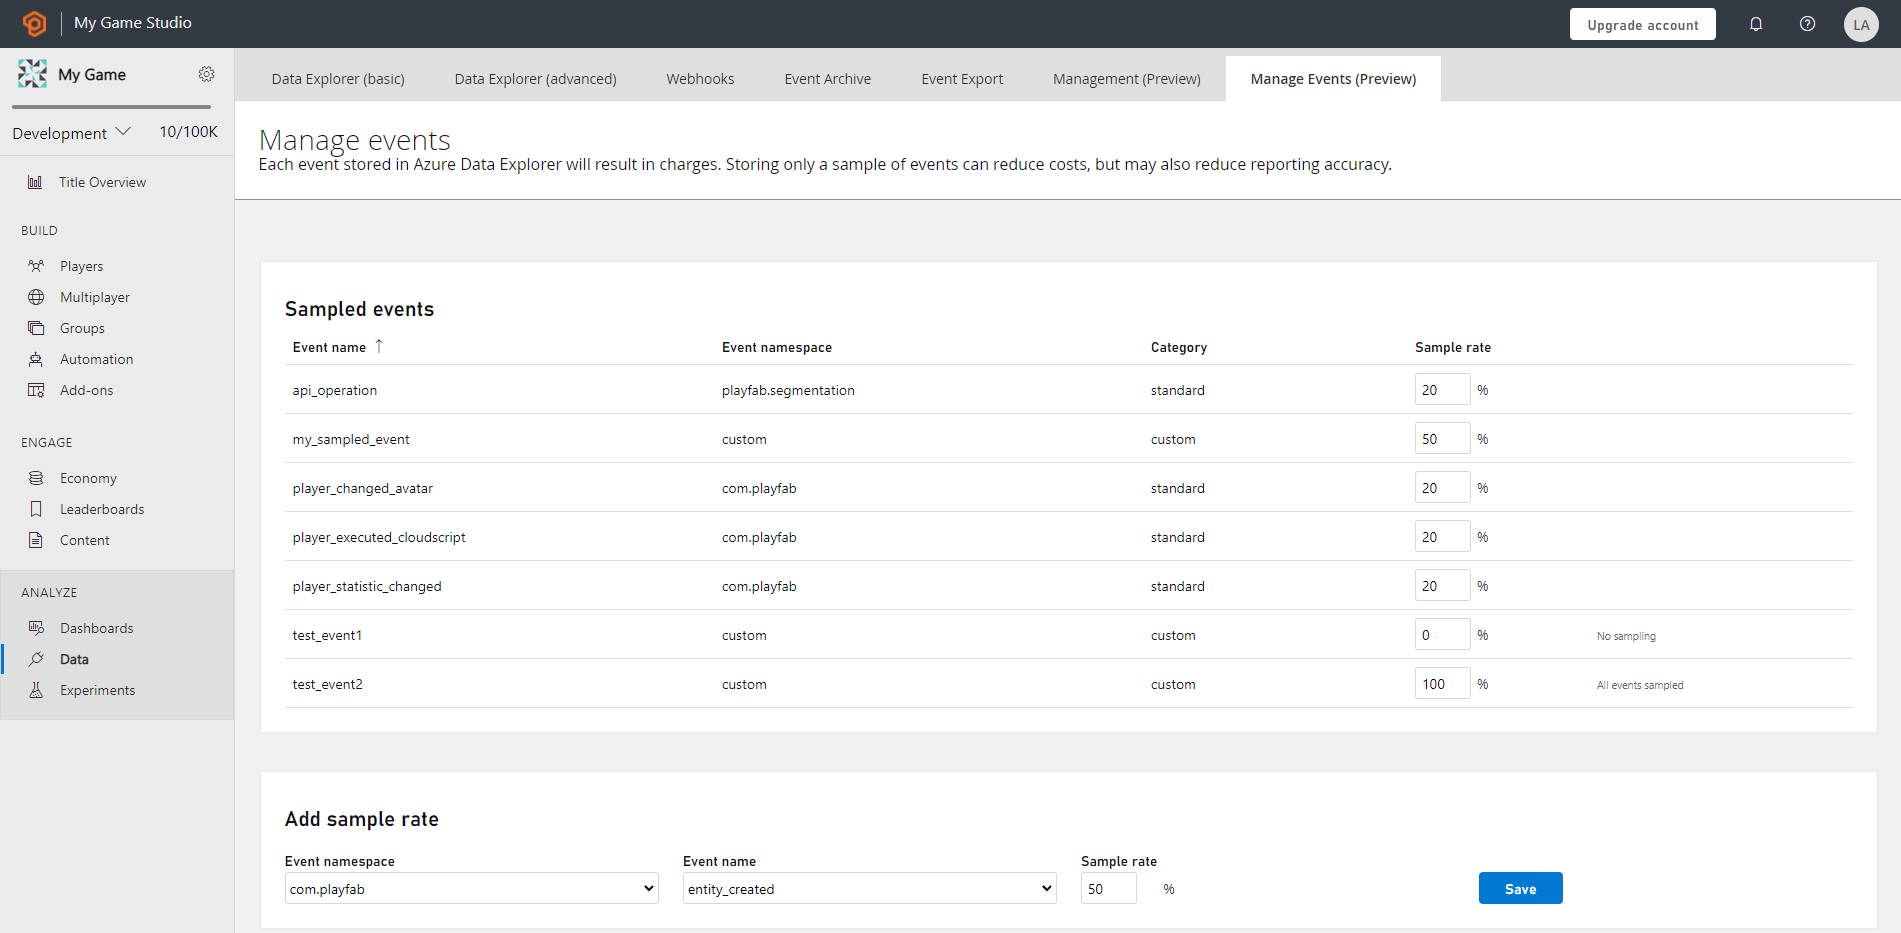Open the Experiments section

tap(98, 689)
